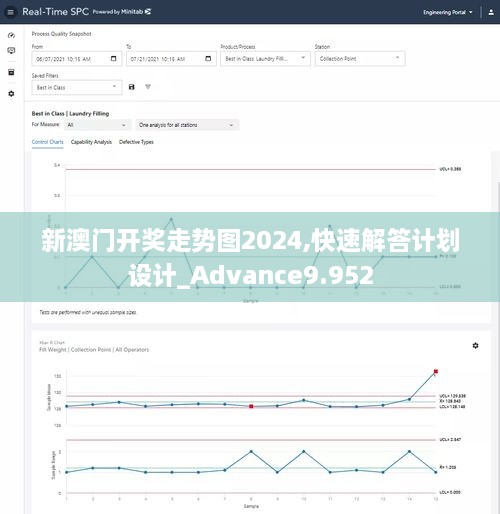The image size is (500, 514).
Task: Click the user account icon
Action: point(491,12)
